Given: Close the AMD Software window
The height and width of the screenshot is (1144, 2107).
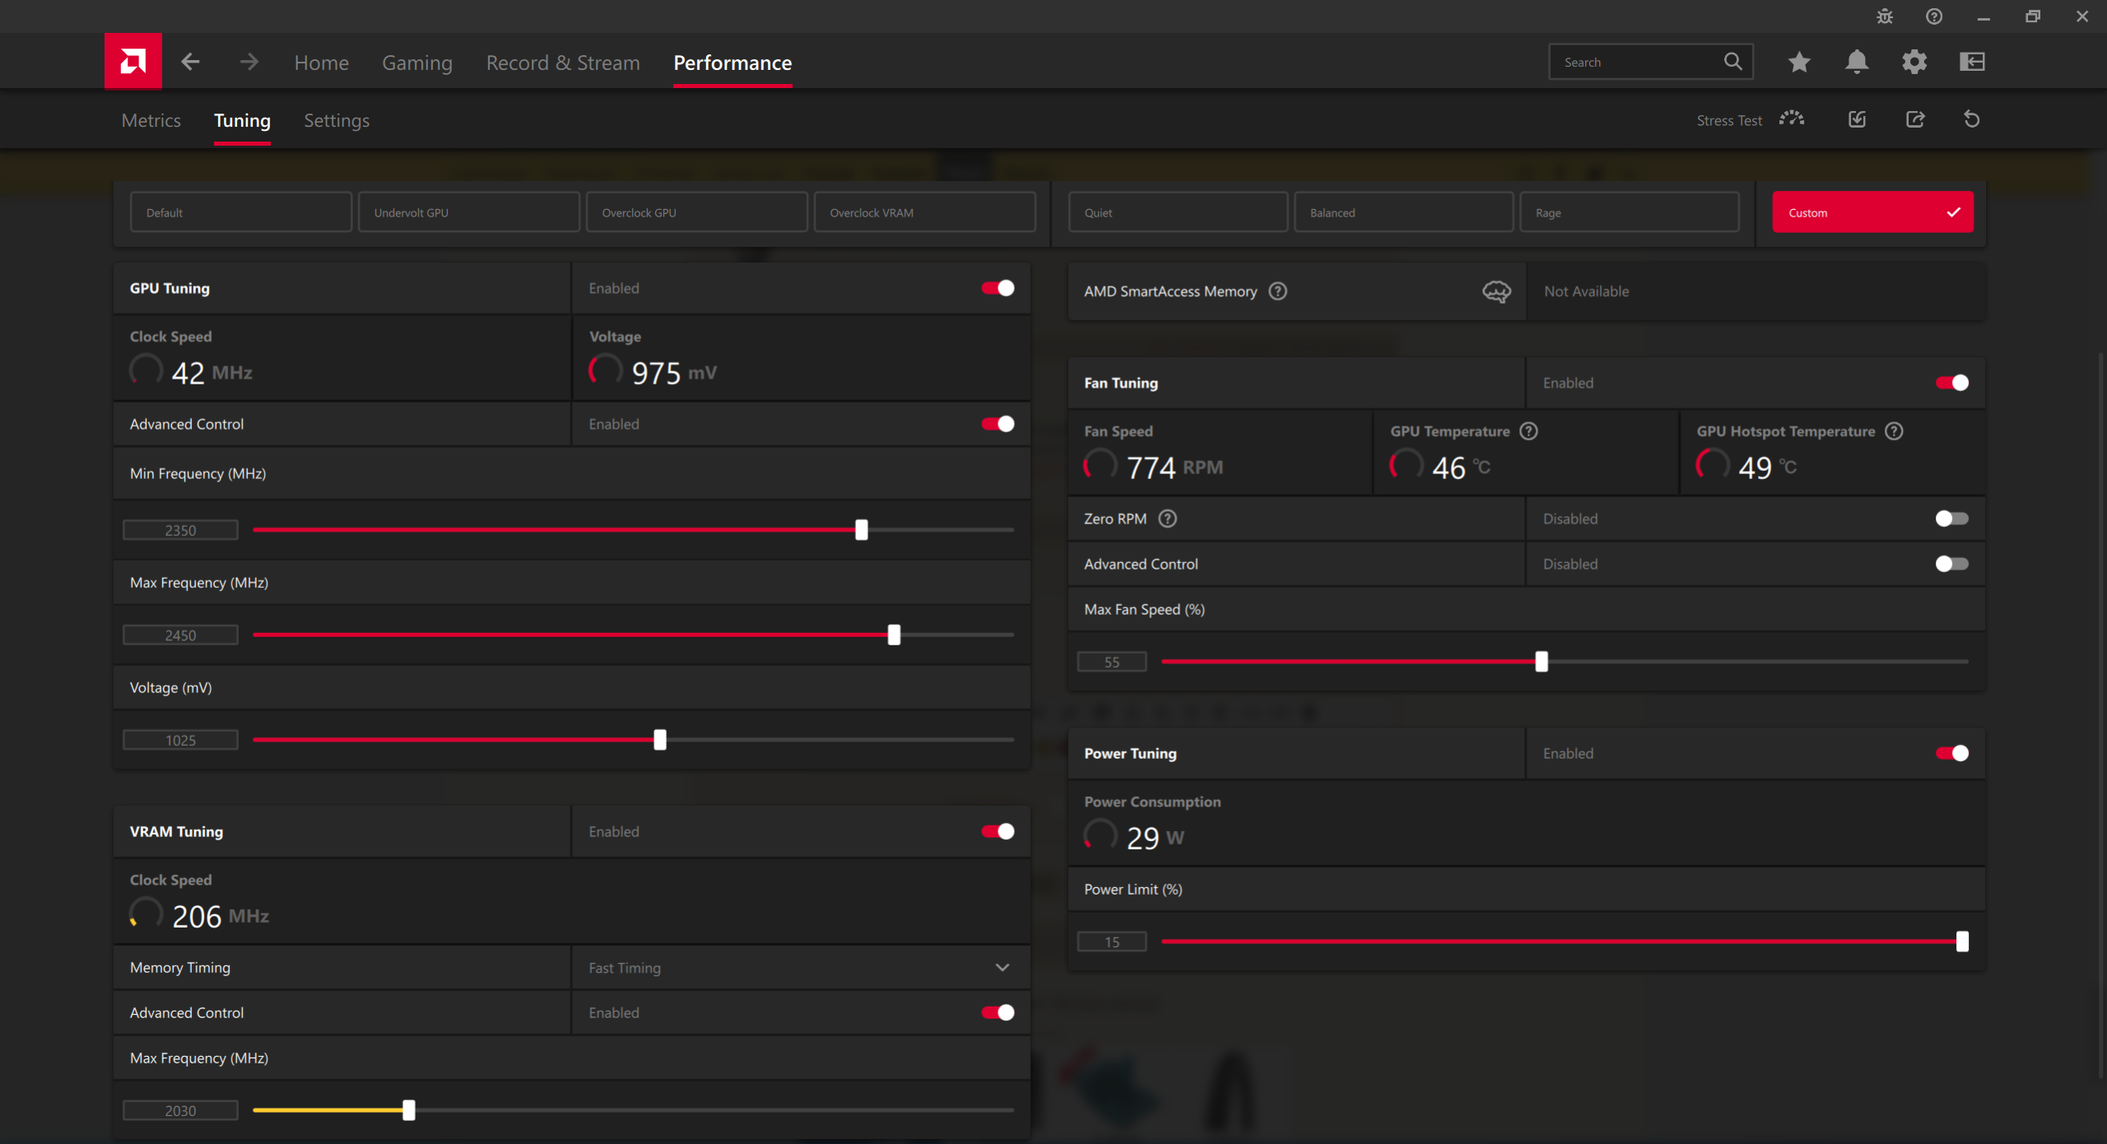Looking at the screenshot, I should [2082, 17].
